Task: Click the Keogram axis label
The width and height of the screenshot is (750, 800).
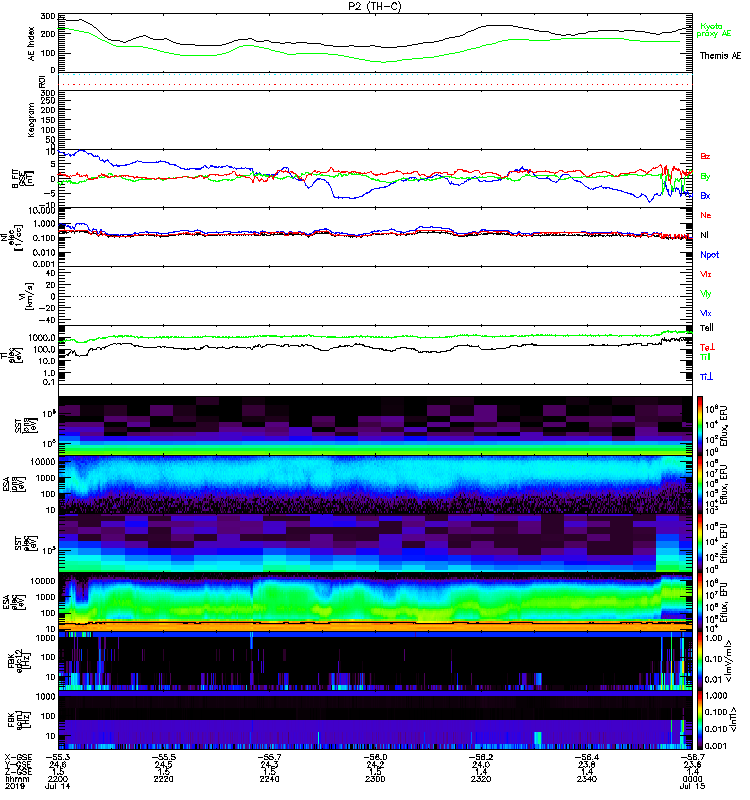Action: click(x=32, y=120)
